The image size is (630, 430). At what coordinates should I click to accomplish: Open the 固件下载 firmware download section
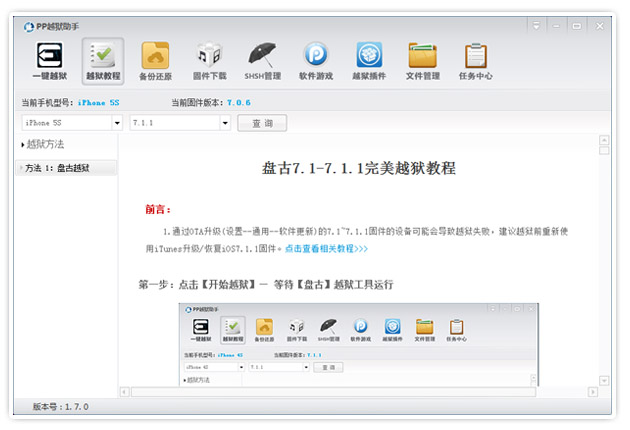click(x=209, y=61)
